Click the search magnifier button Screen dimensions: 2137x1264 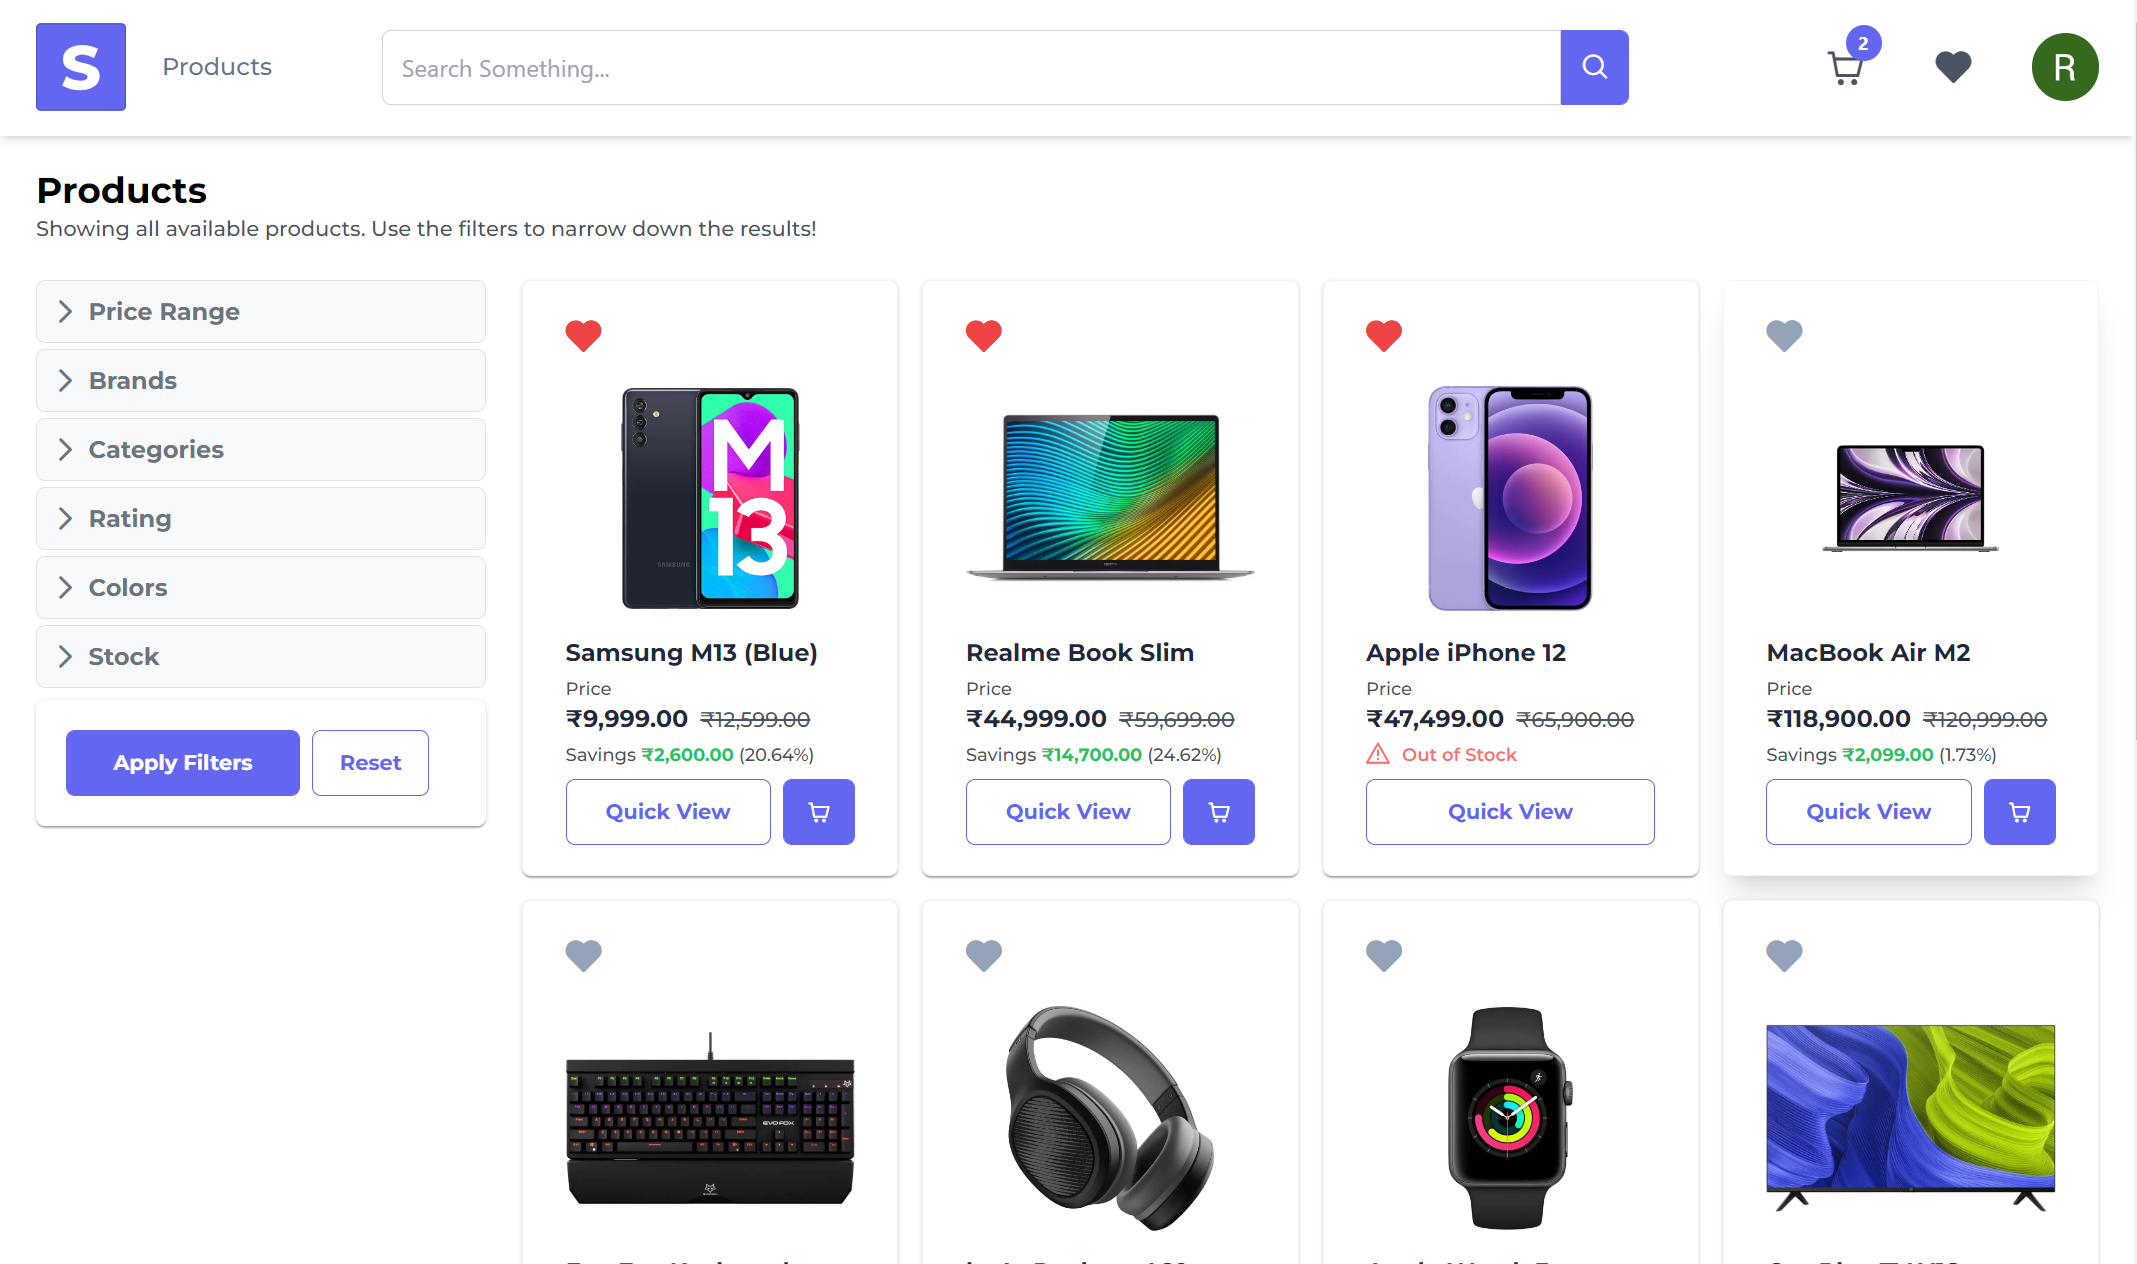pyautogui.click(x=1594, y=67)
